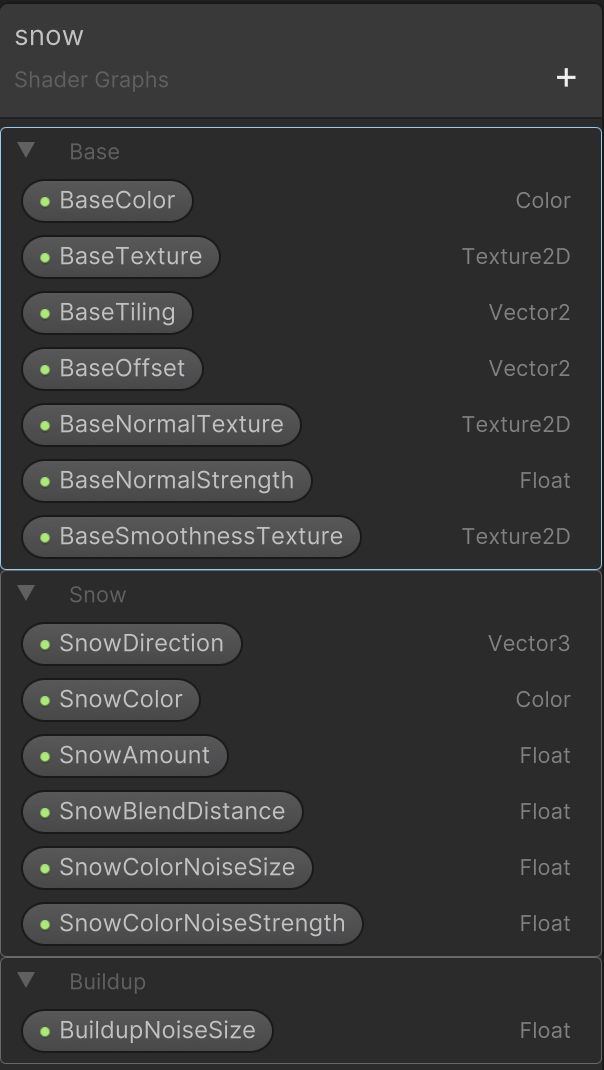Collapse the Buildup category arrow
Screen dimensions: 604x1070
coord(27,981)
